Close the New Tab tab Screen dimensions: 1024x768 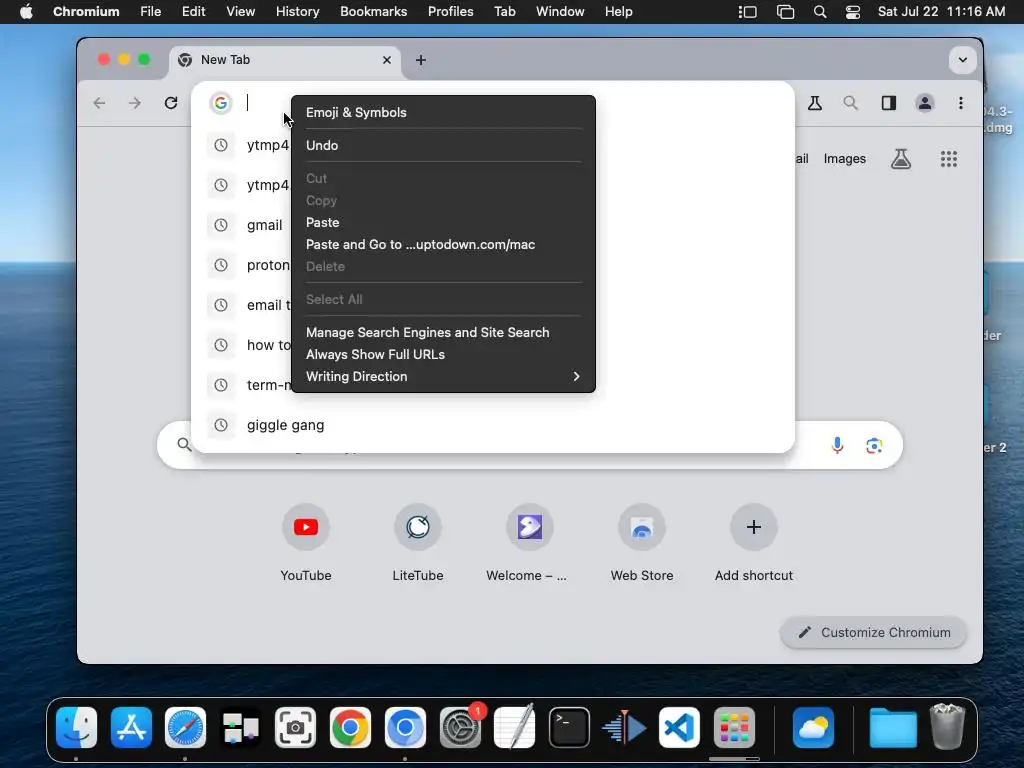click(x=387, y=60)
